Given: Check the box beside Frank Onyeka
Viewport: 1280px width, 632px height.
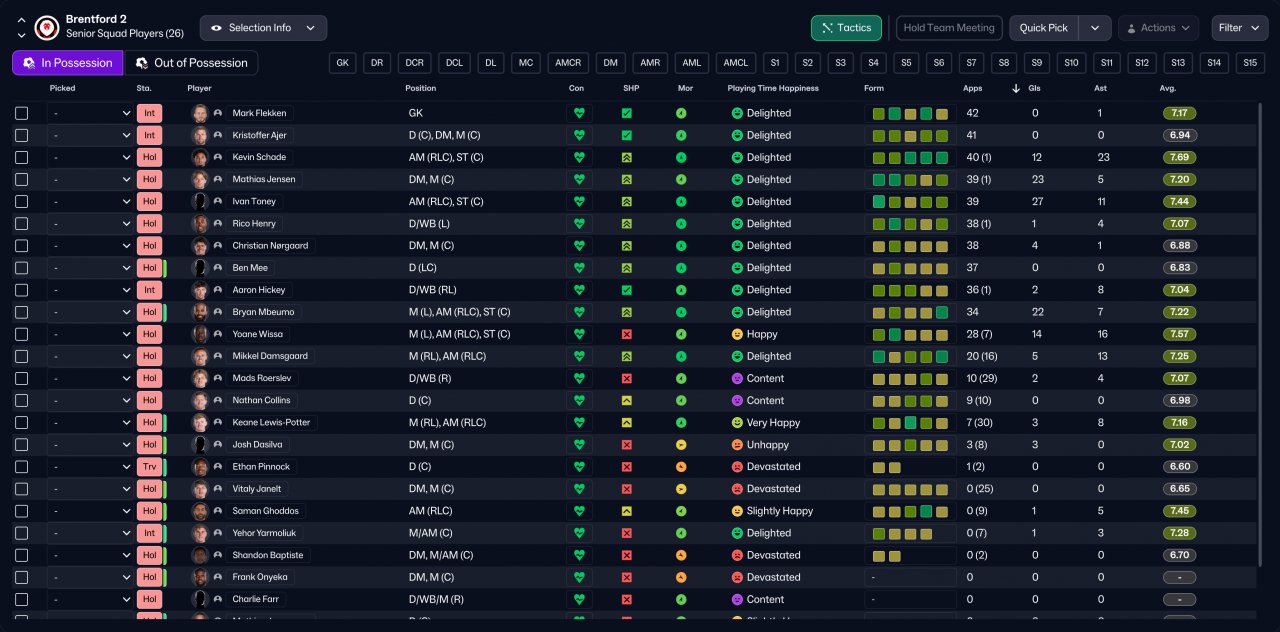Looking at the screenshot, I should point(22,577).
